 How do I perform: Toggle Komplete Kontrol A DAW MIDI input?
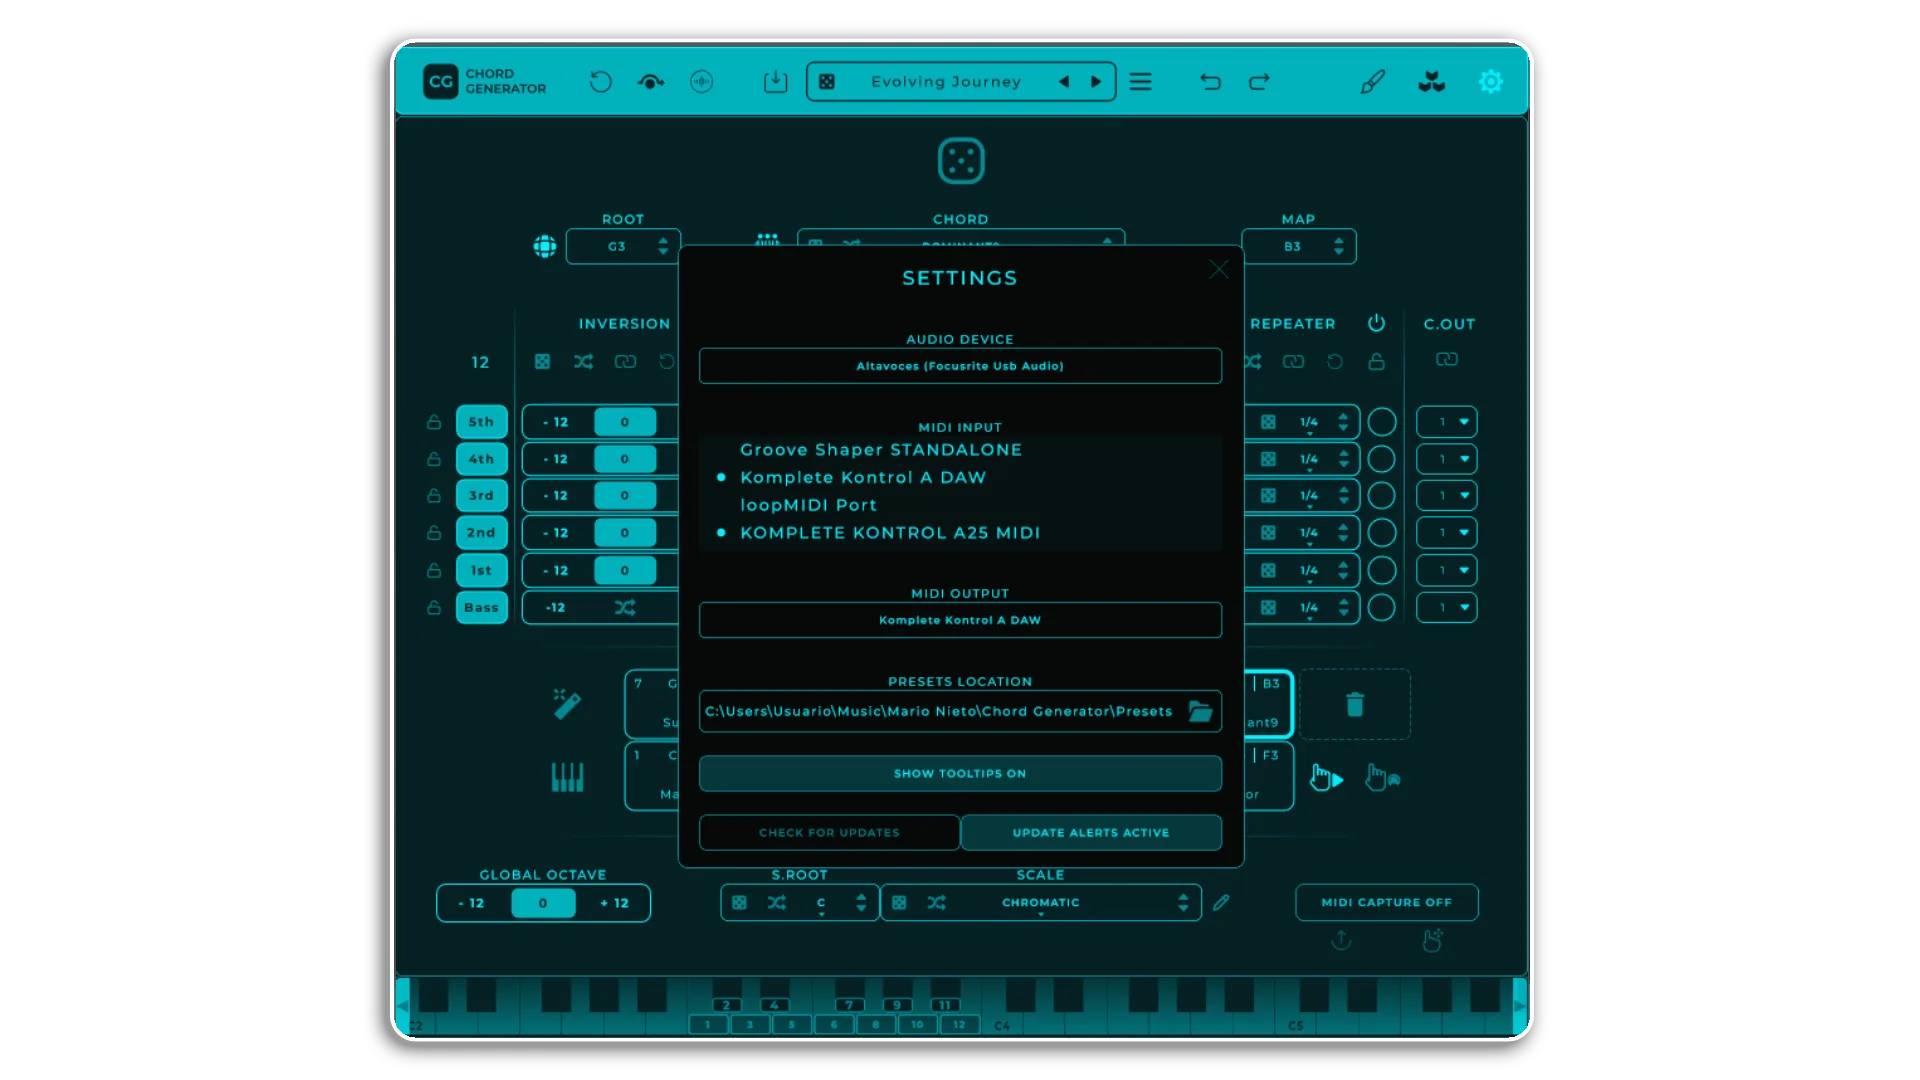(x=863, y=478)
